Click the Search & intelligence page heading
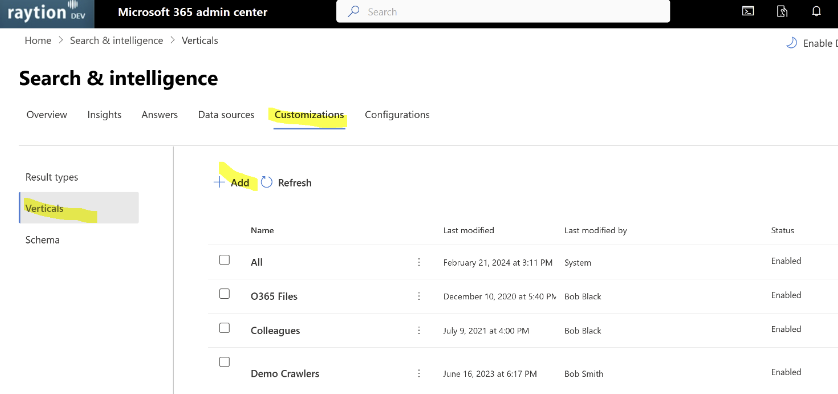Image resolution: width=838 pixels, height=394 pixels. (119, 78)
